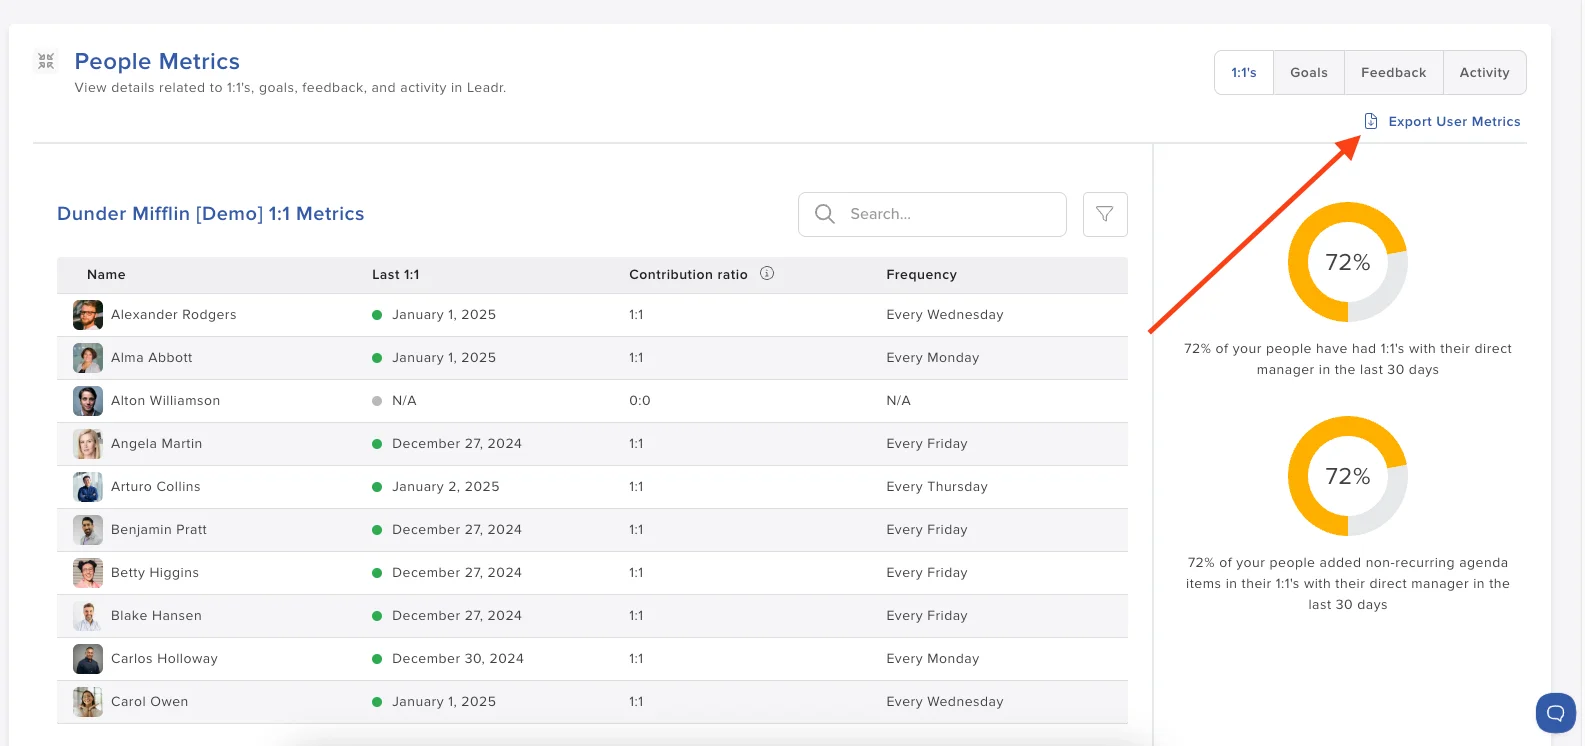
Task: Open Carol Owen name
Action: pos(150,702)
